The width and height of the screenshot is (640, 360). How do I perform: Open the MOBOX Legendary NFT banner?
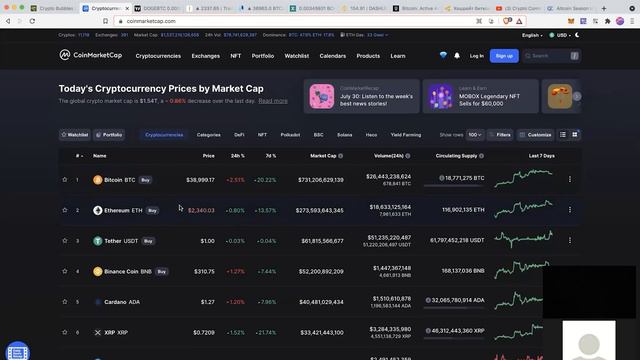(x=481, y=96)
